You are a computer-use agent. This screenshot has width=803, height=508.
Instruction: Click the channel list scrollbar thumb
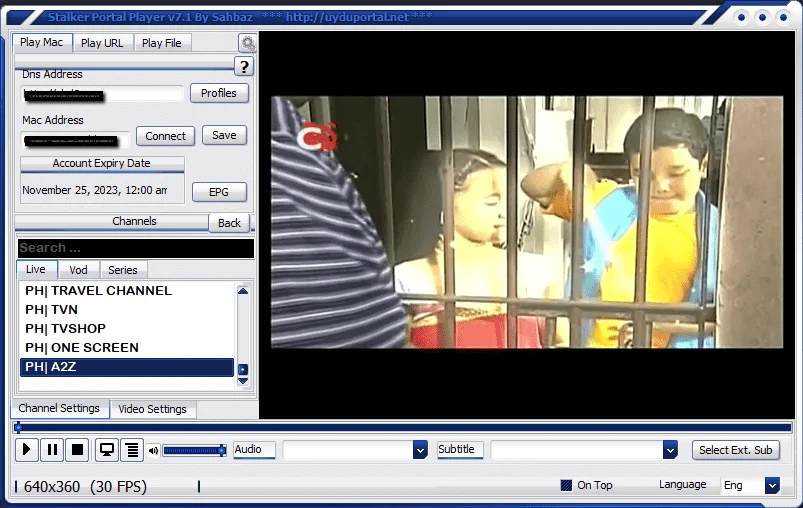tap(243, 369)
